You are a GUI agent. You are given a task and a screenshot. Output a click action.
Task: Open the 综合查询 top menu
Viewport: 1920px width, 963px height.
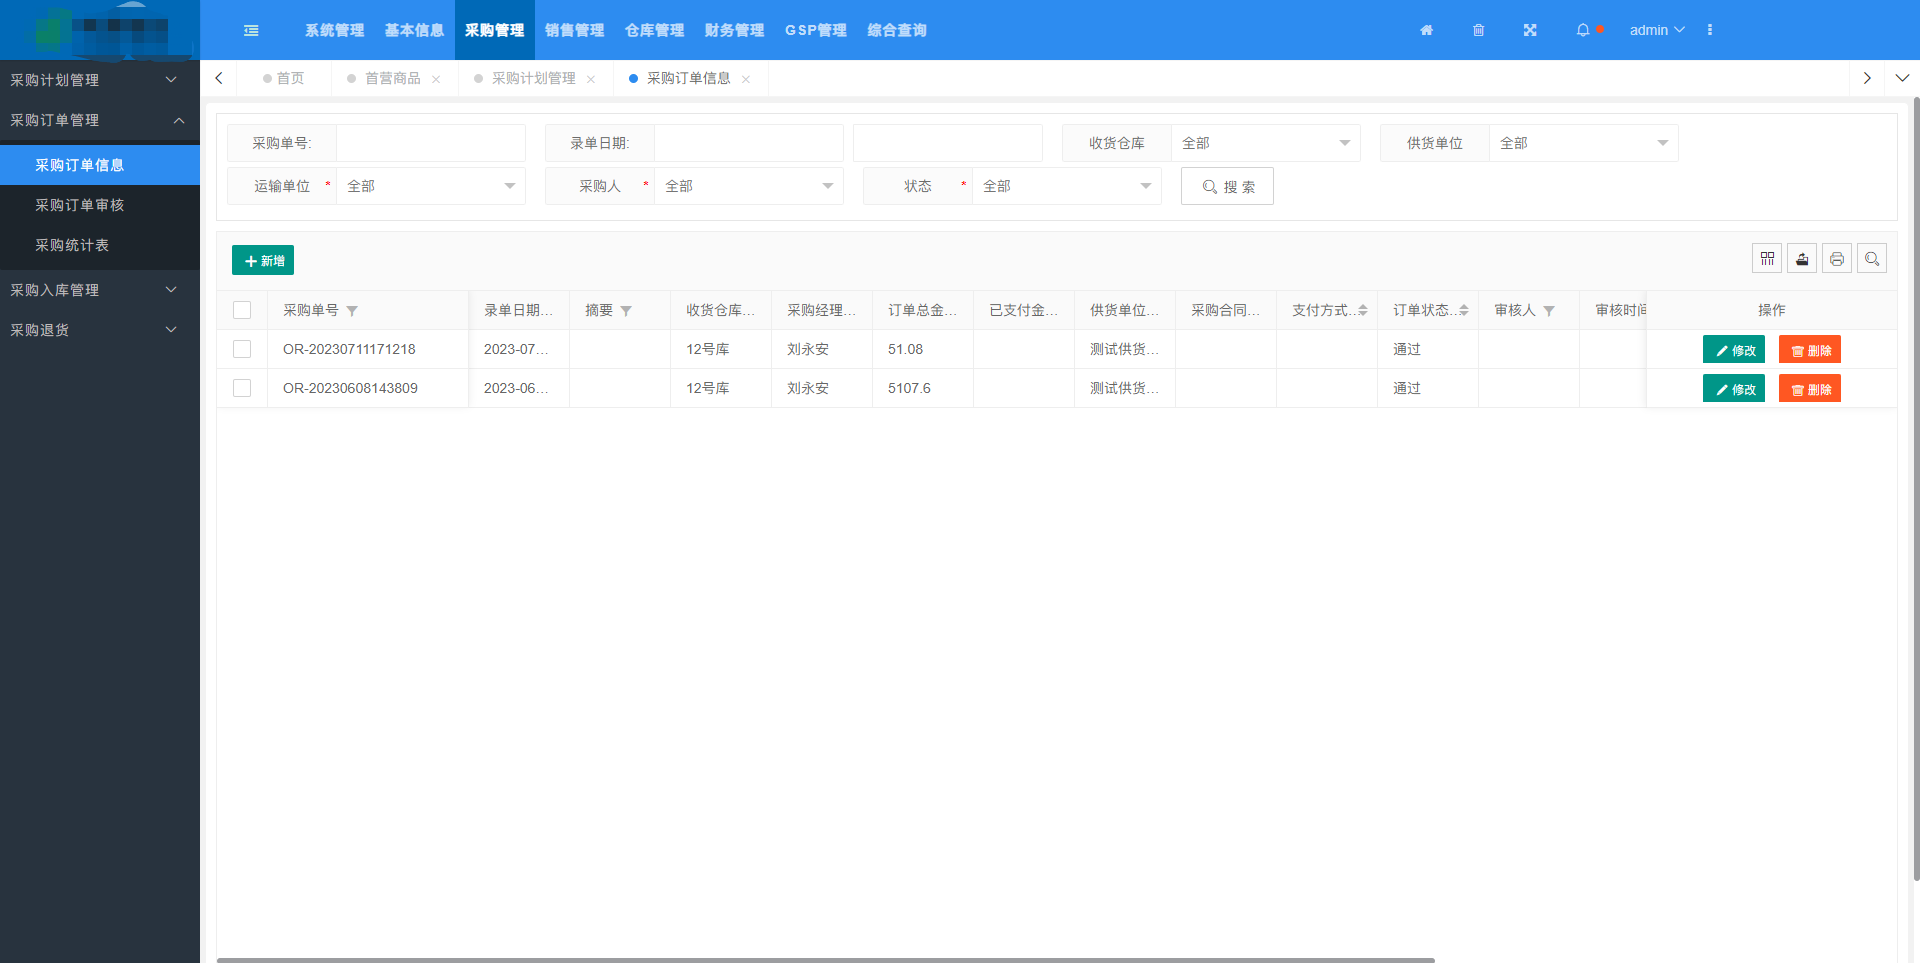click(897, 30)
